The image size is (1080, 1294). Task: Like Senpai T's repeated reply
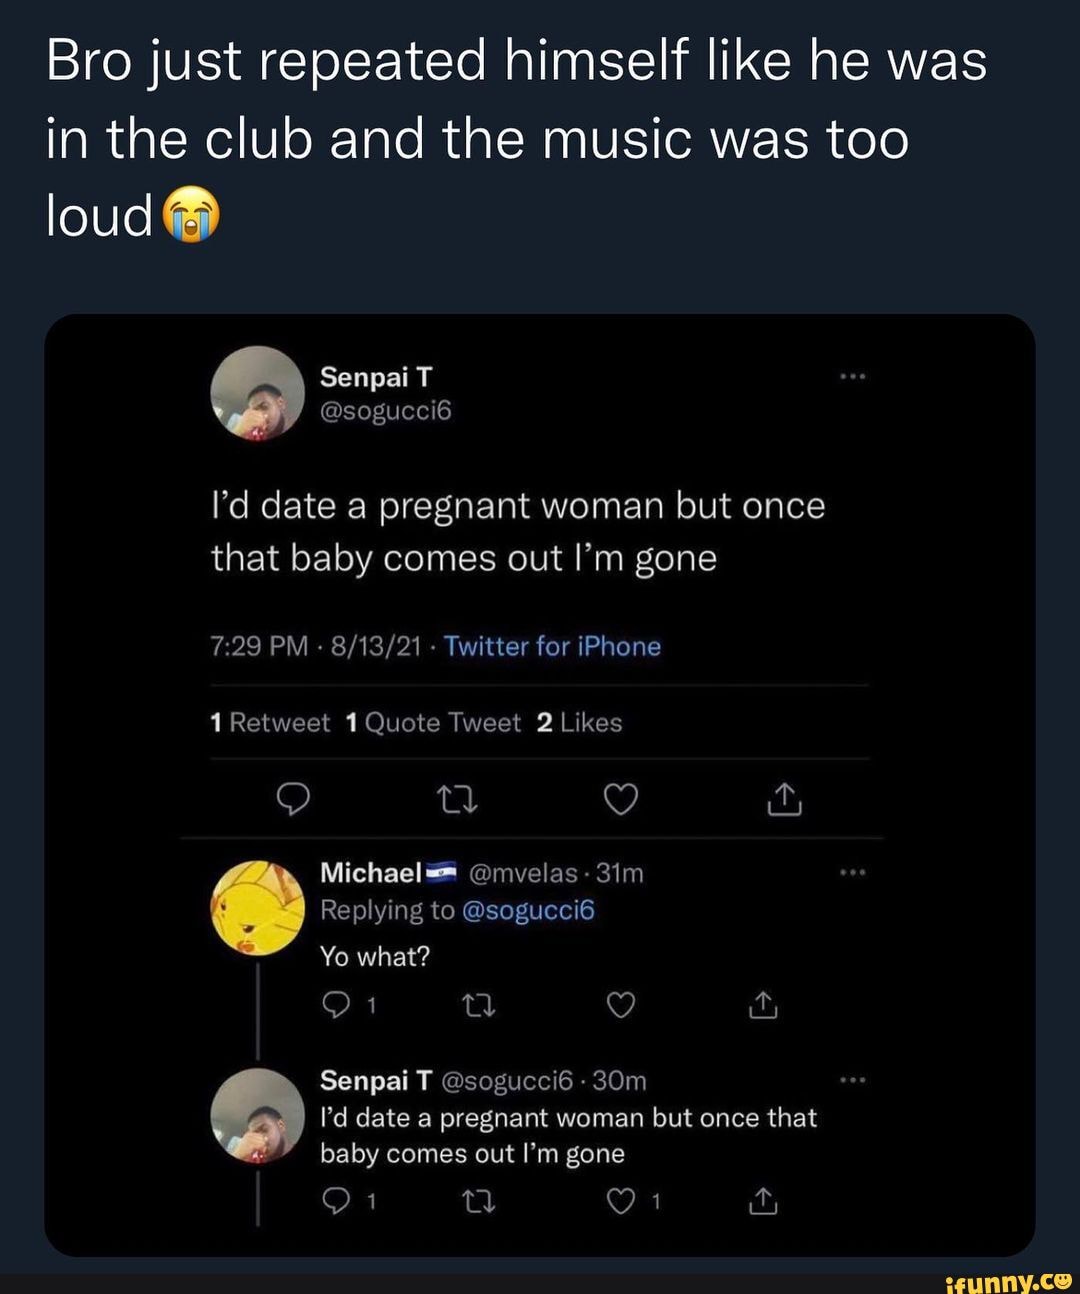pyautogui.click(x=621, y=1202)
